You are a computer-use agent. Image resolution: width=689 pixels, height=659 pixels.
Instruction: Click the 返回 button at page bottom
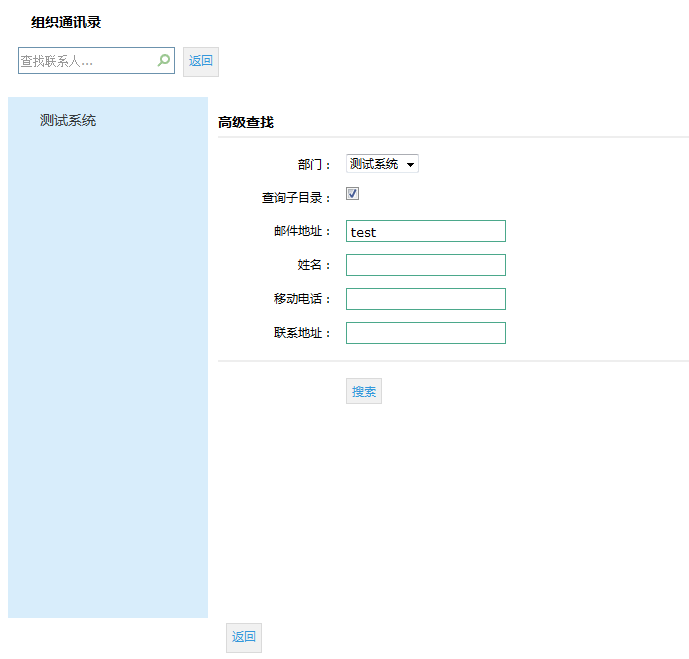tap(244, 637)
